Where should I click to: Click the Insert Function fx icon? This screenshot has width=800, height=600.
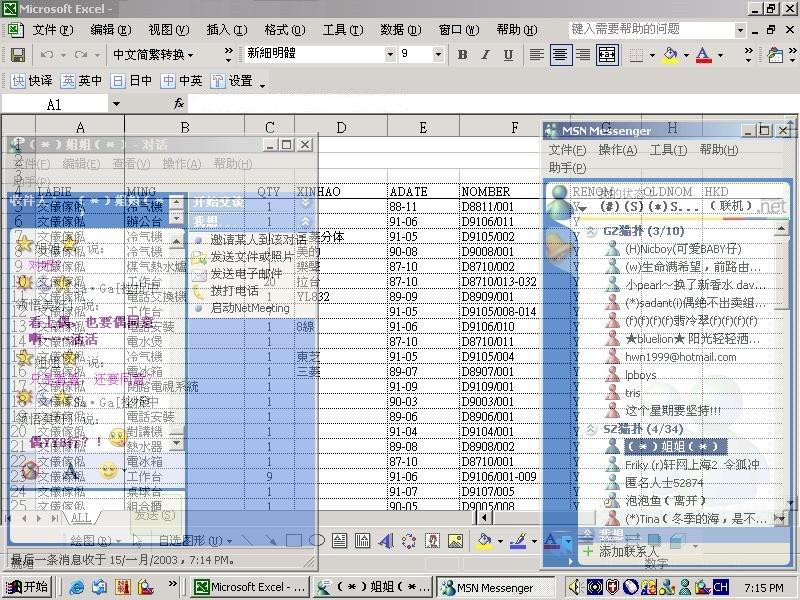tap(179, 104)
